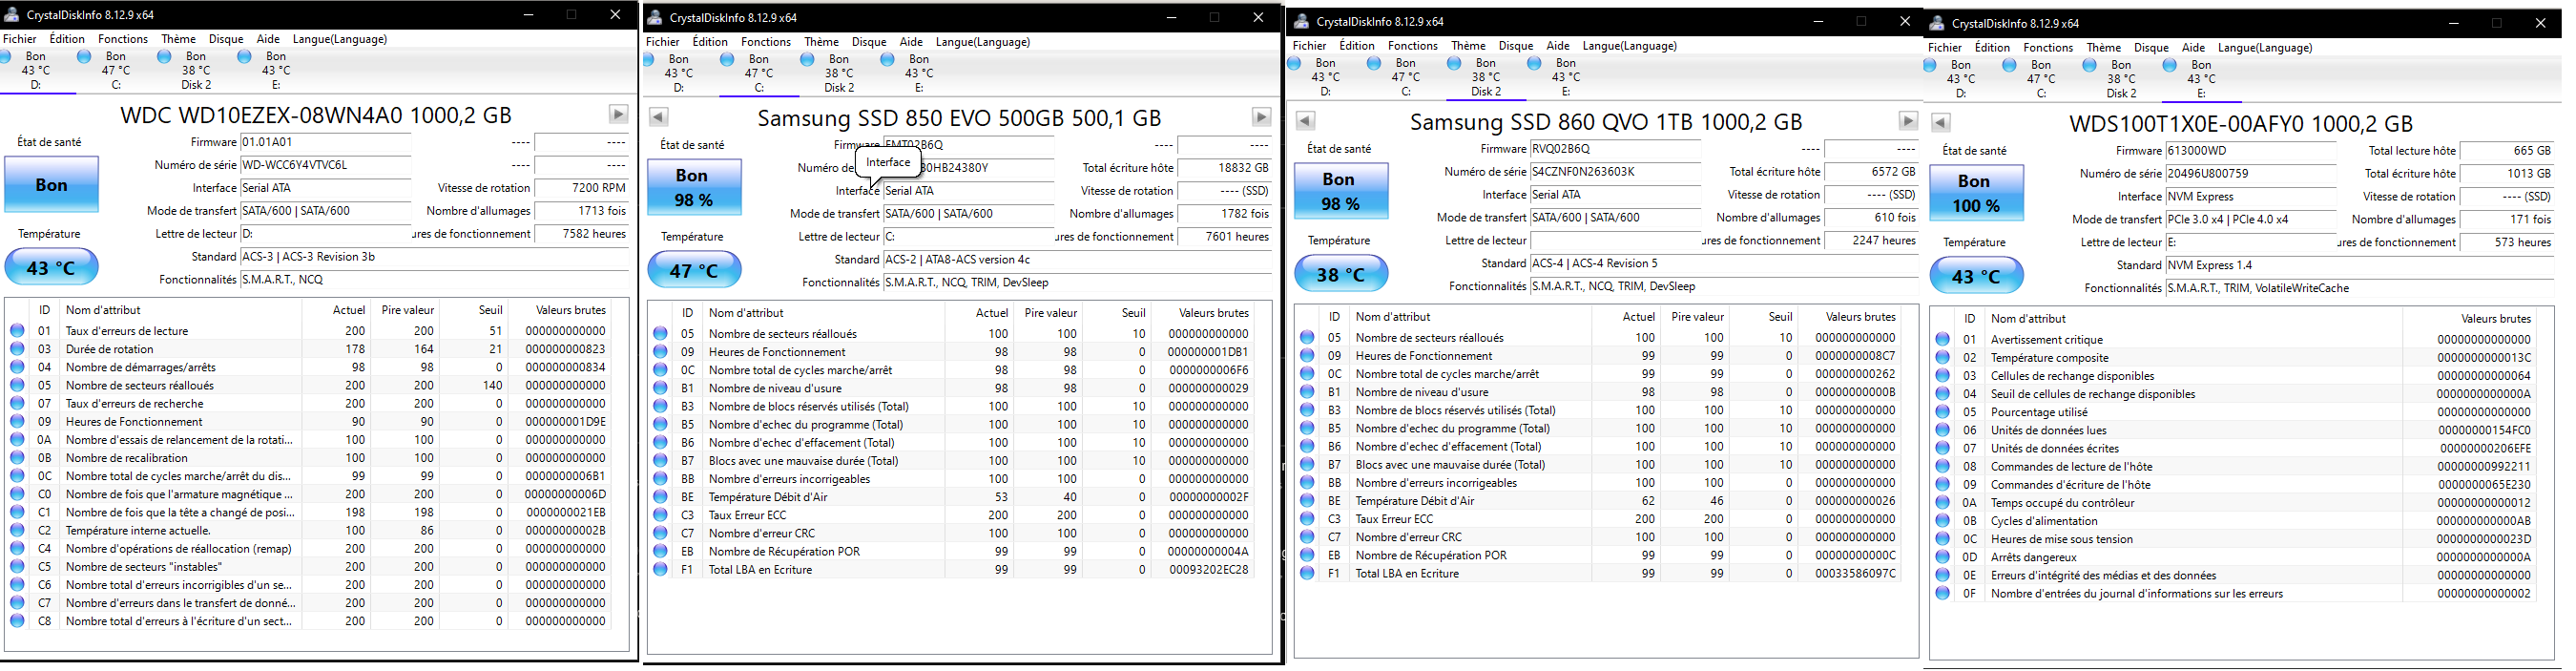Open Langue(Language) menu in the WDS100T1X0E window
The width and height of the screenshot is (2576, 671).
point(2264,48)
